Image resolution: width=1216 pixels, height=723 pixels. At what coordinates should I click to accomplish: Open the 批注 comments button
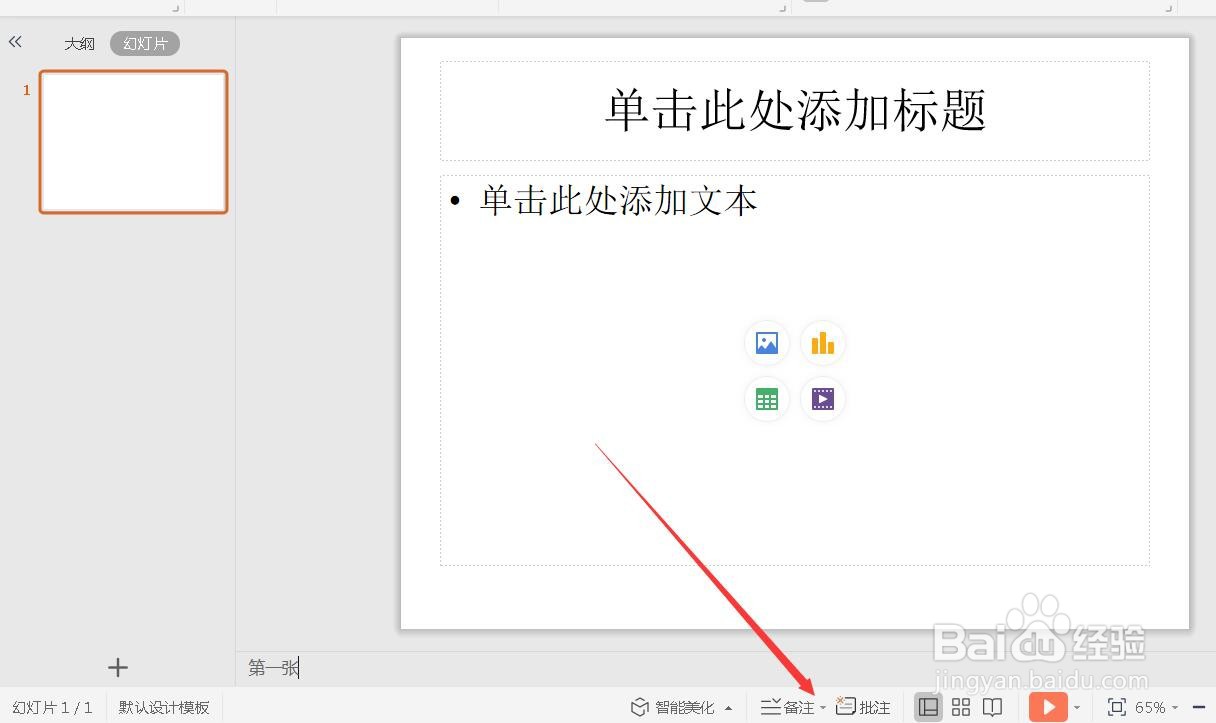(x=863, y=707)
